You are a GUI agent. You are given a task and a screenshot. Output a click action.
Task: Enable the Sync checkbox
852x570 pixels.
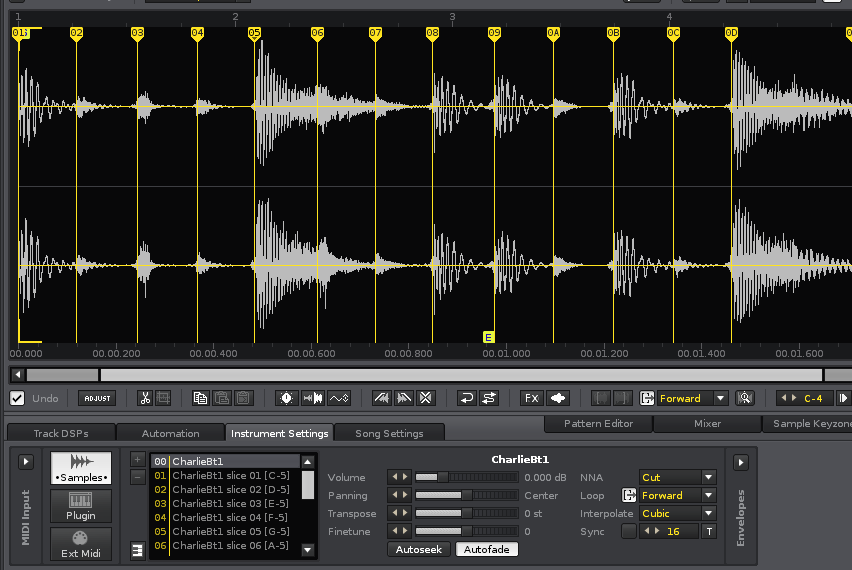[x=628, y=531]
